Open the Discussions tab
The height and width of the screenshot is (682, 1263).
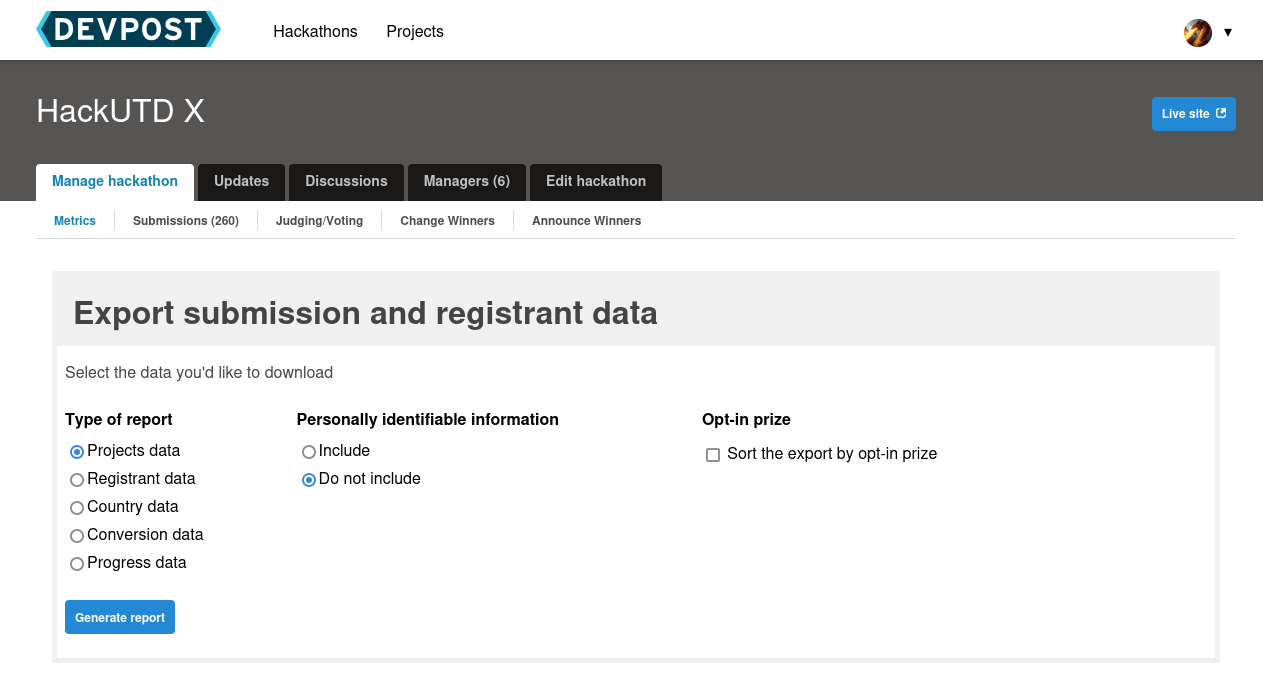346,182
